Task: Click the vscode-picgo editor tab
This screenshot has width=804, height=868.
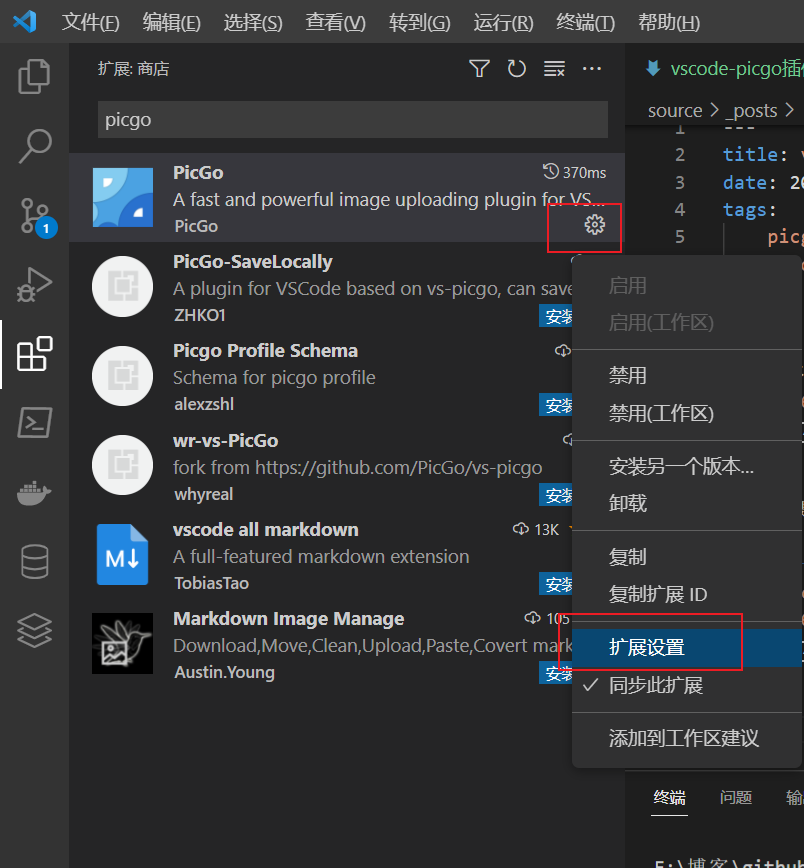Action: (x=724, y=69)
